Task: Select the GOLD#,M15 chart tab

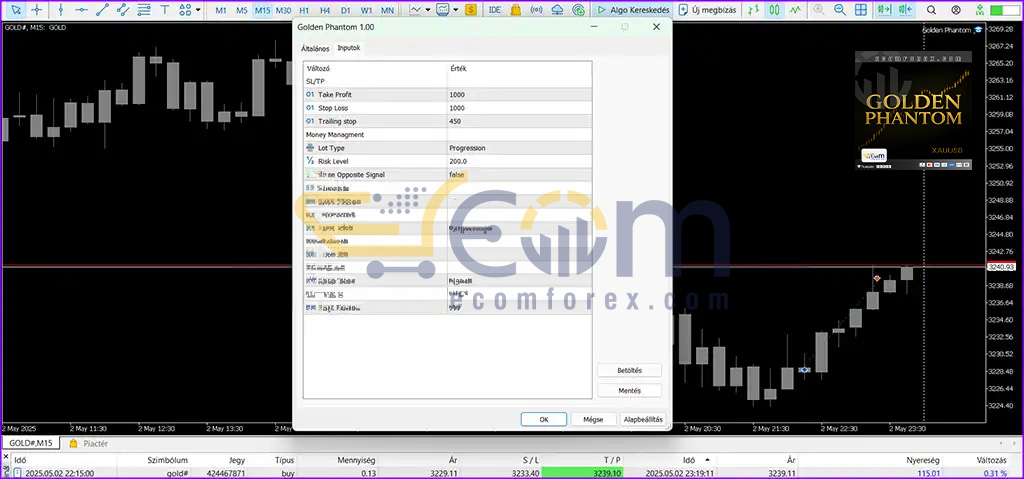Action: click(31, 444)
